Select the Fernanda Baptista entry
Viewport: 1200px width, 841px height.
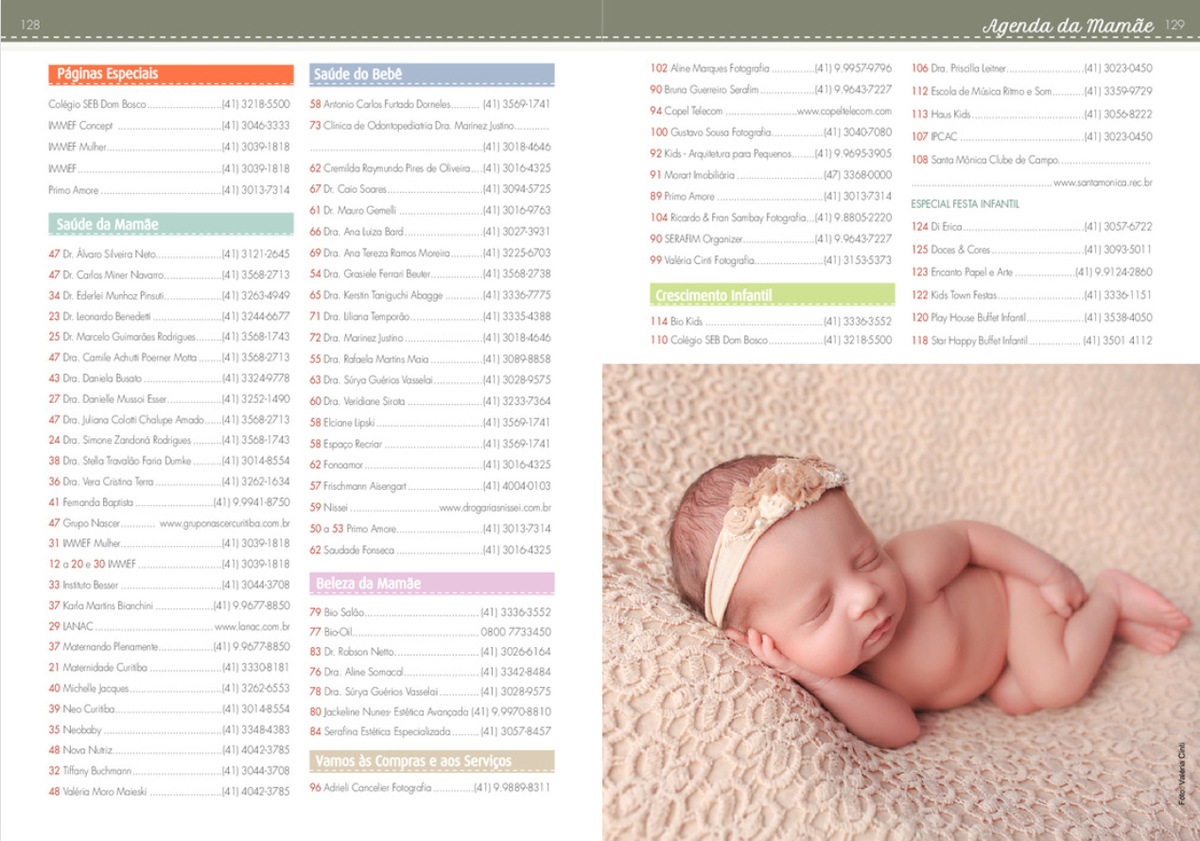tap(169, 502)
